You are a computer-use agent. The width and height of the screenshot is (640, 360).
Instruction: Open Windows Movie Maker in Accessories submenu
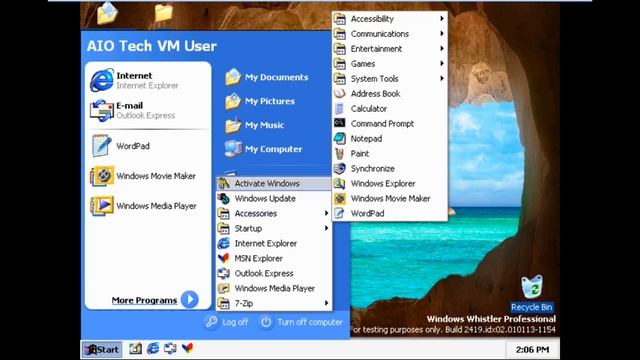pos(390,198)
